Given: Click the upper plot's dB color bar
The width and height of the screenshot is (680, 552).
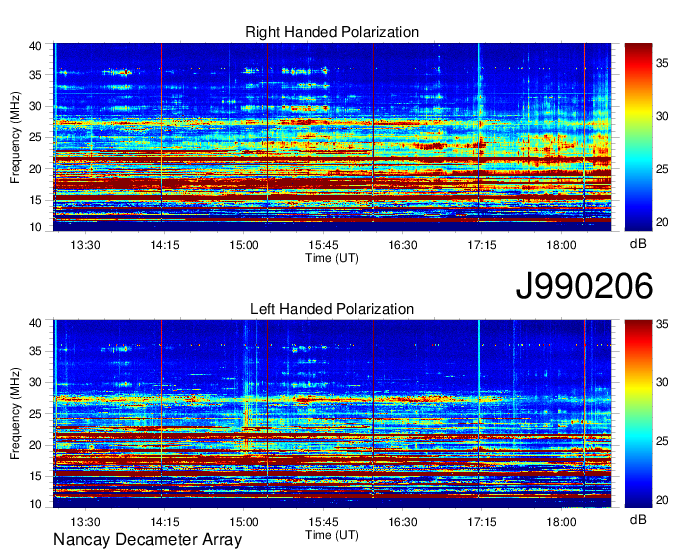Looking at the screenshot, I should tap(638, 137).
